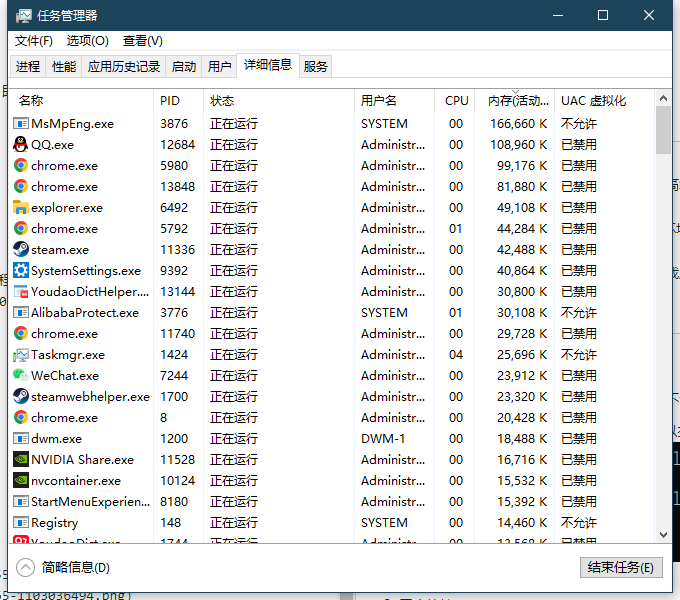680x600 pixels.
Task: Click the QQ.exe penguin icon
Action: (x=20, y=144)
